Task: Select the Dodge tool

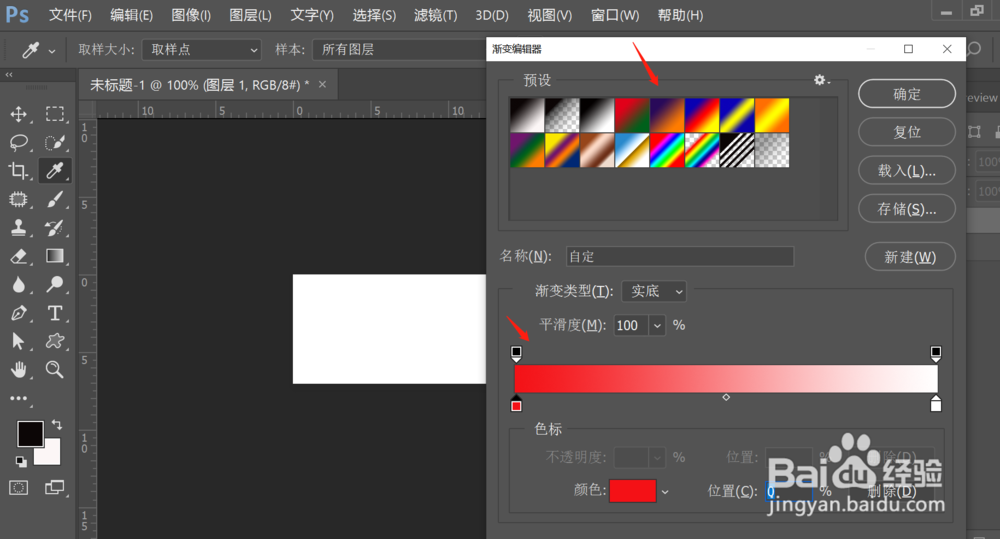Action: 55,284
